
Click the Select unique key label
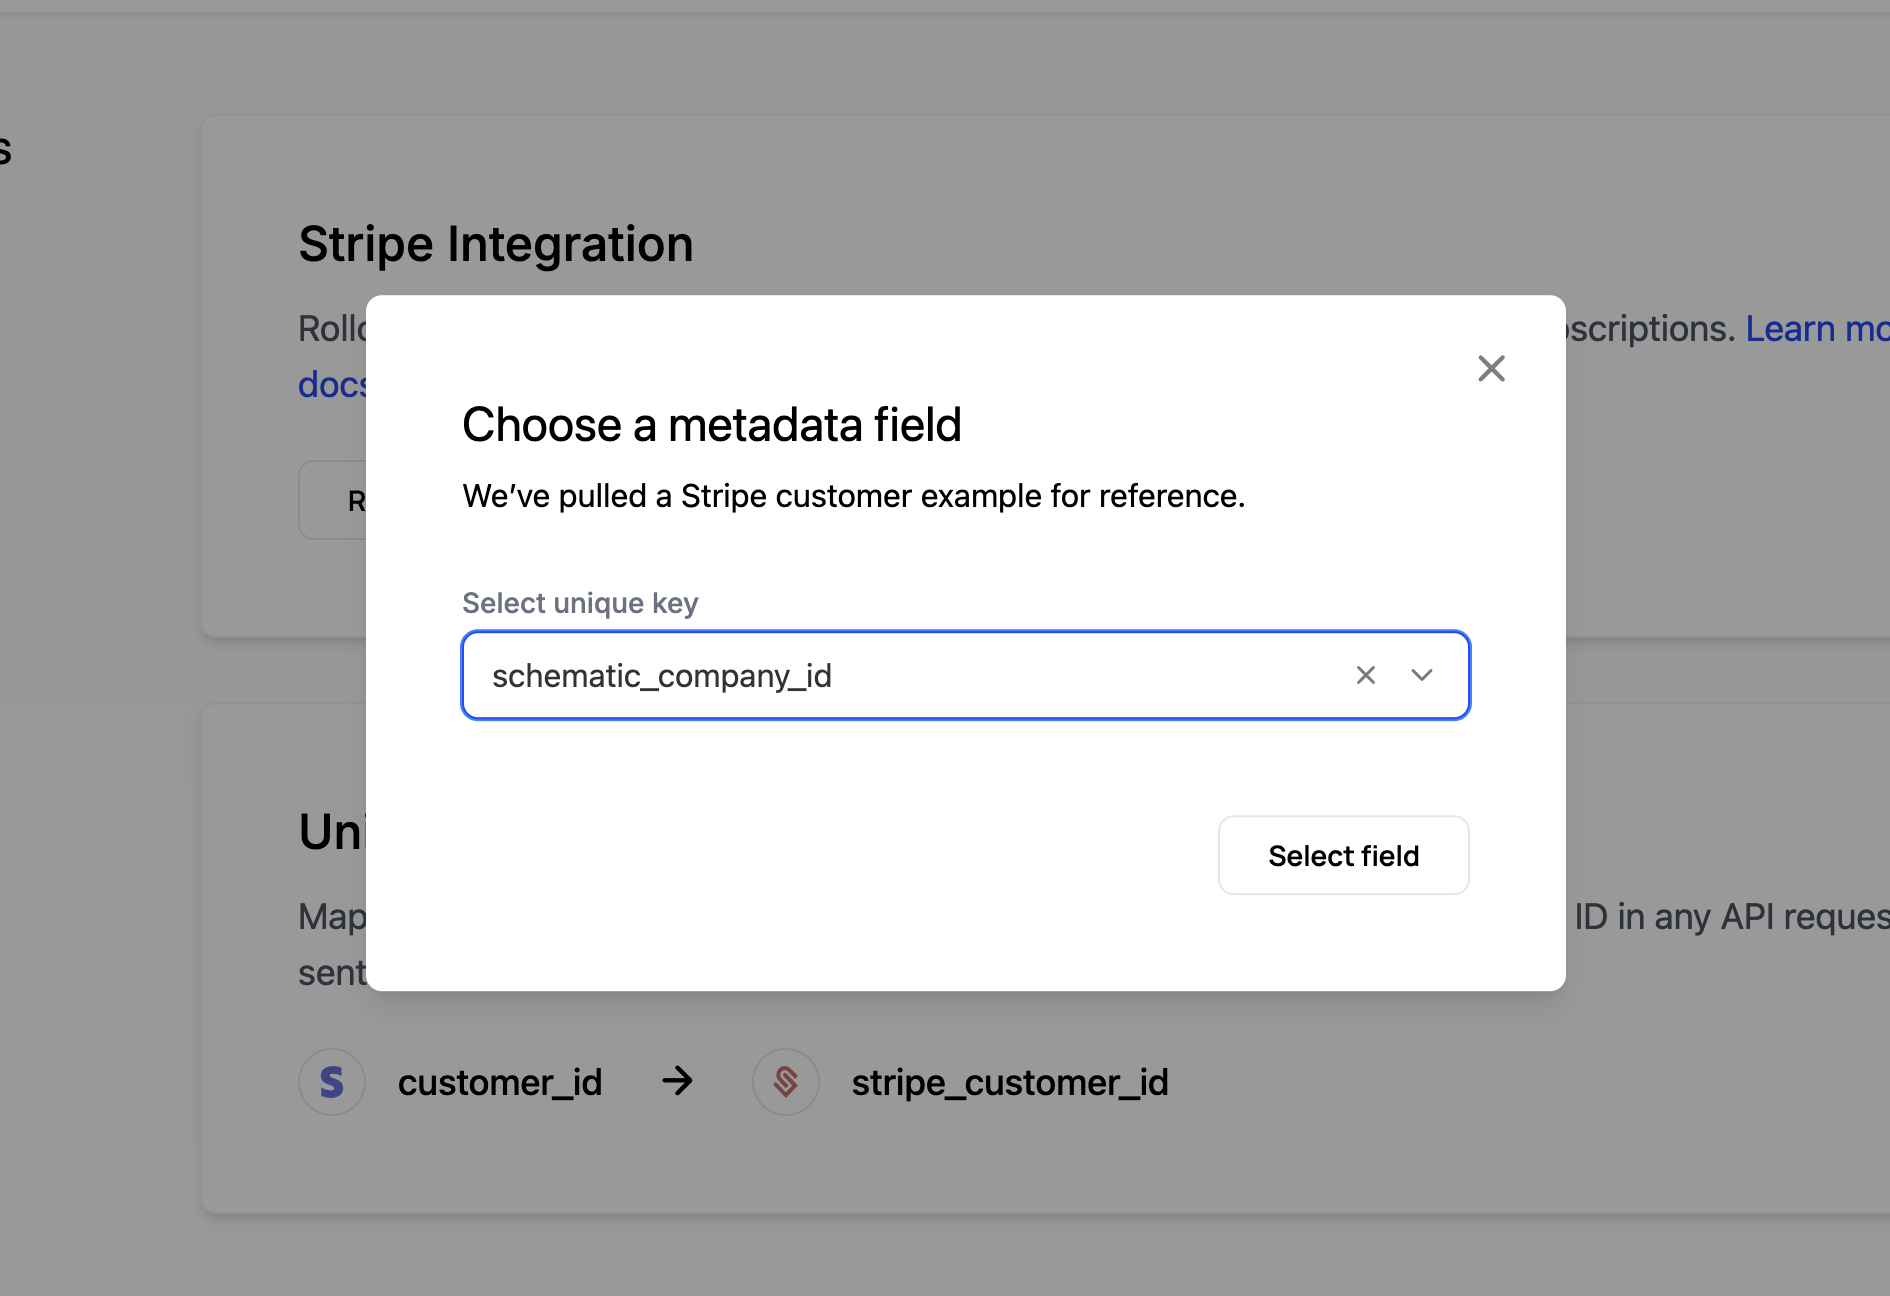[580, 602]
